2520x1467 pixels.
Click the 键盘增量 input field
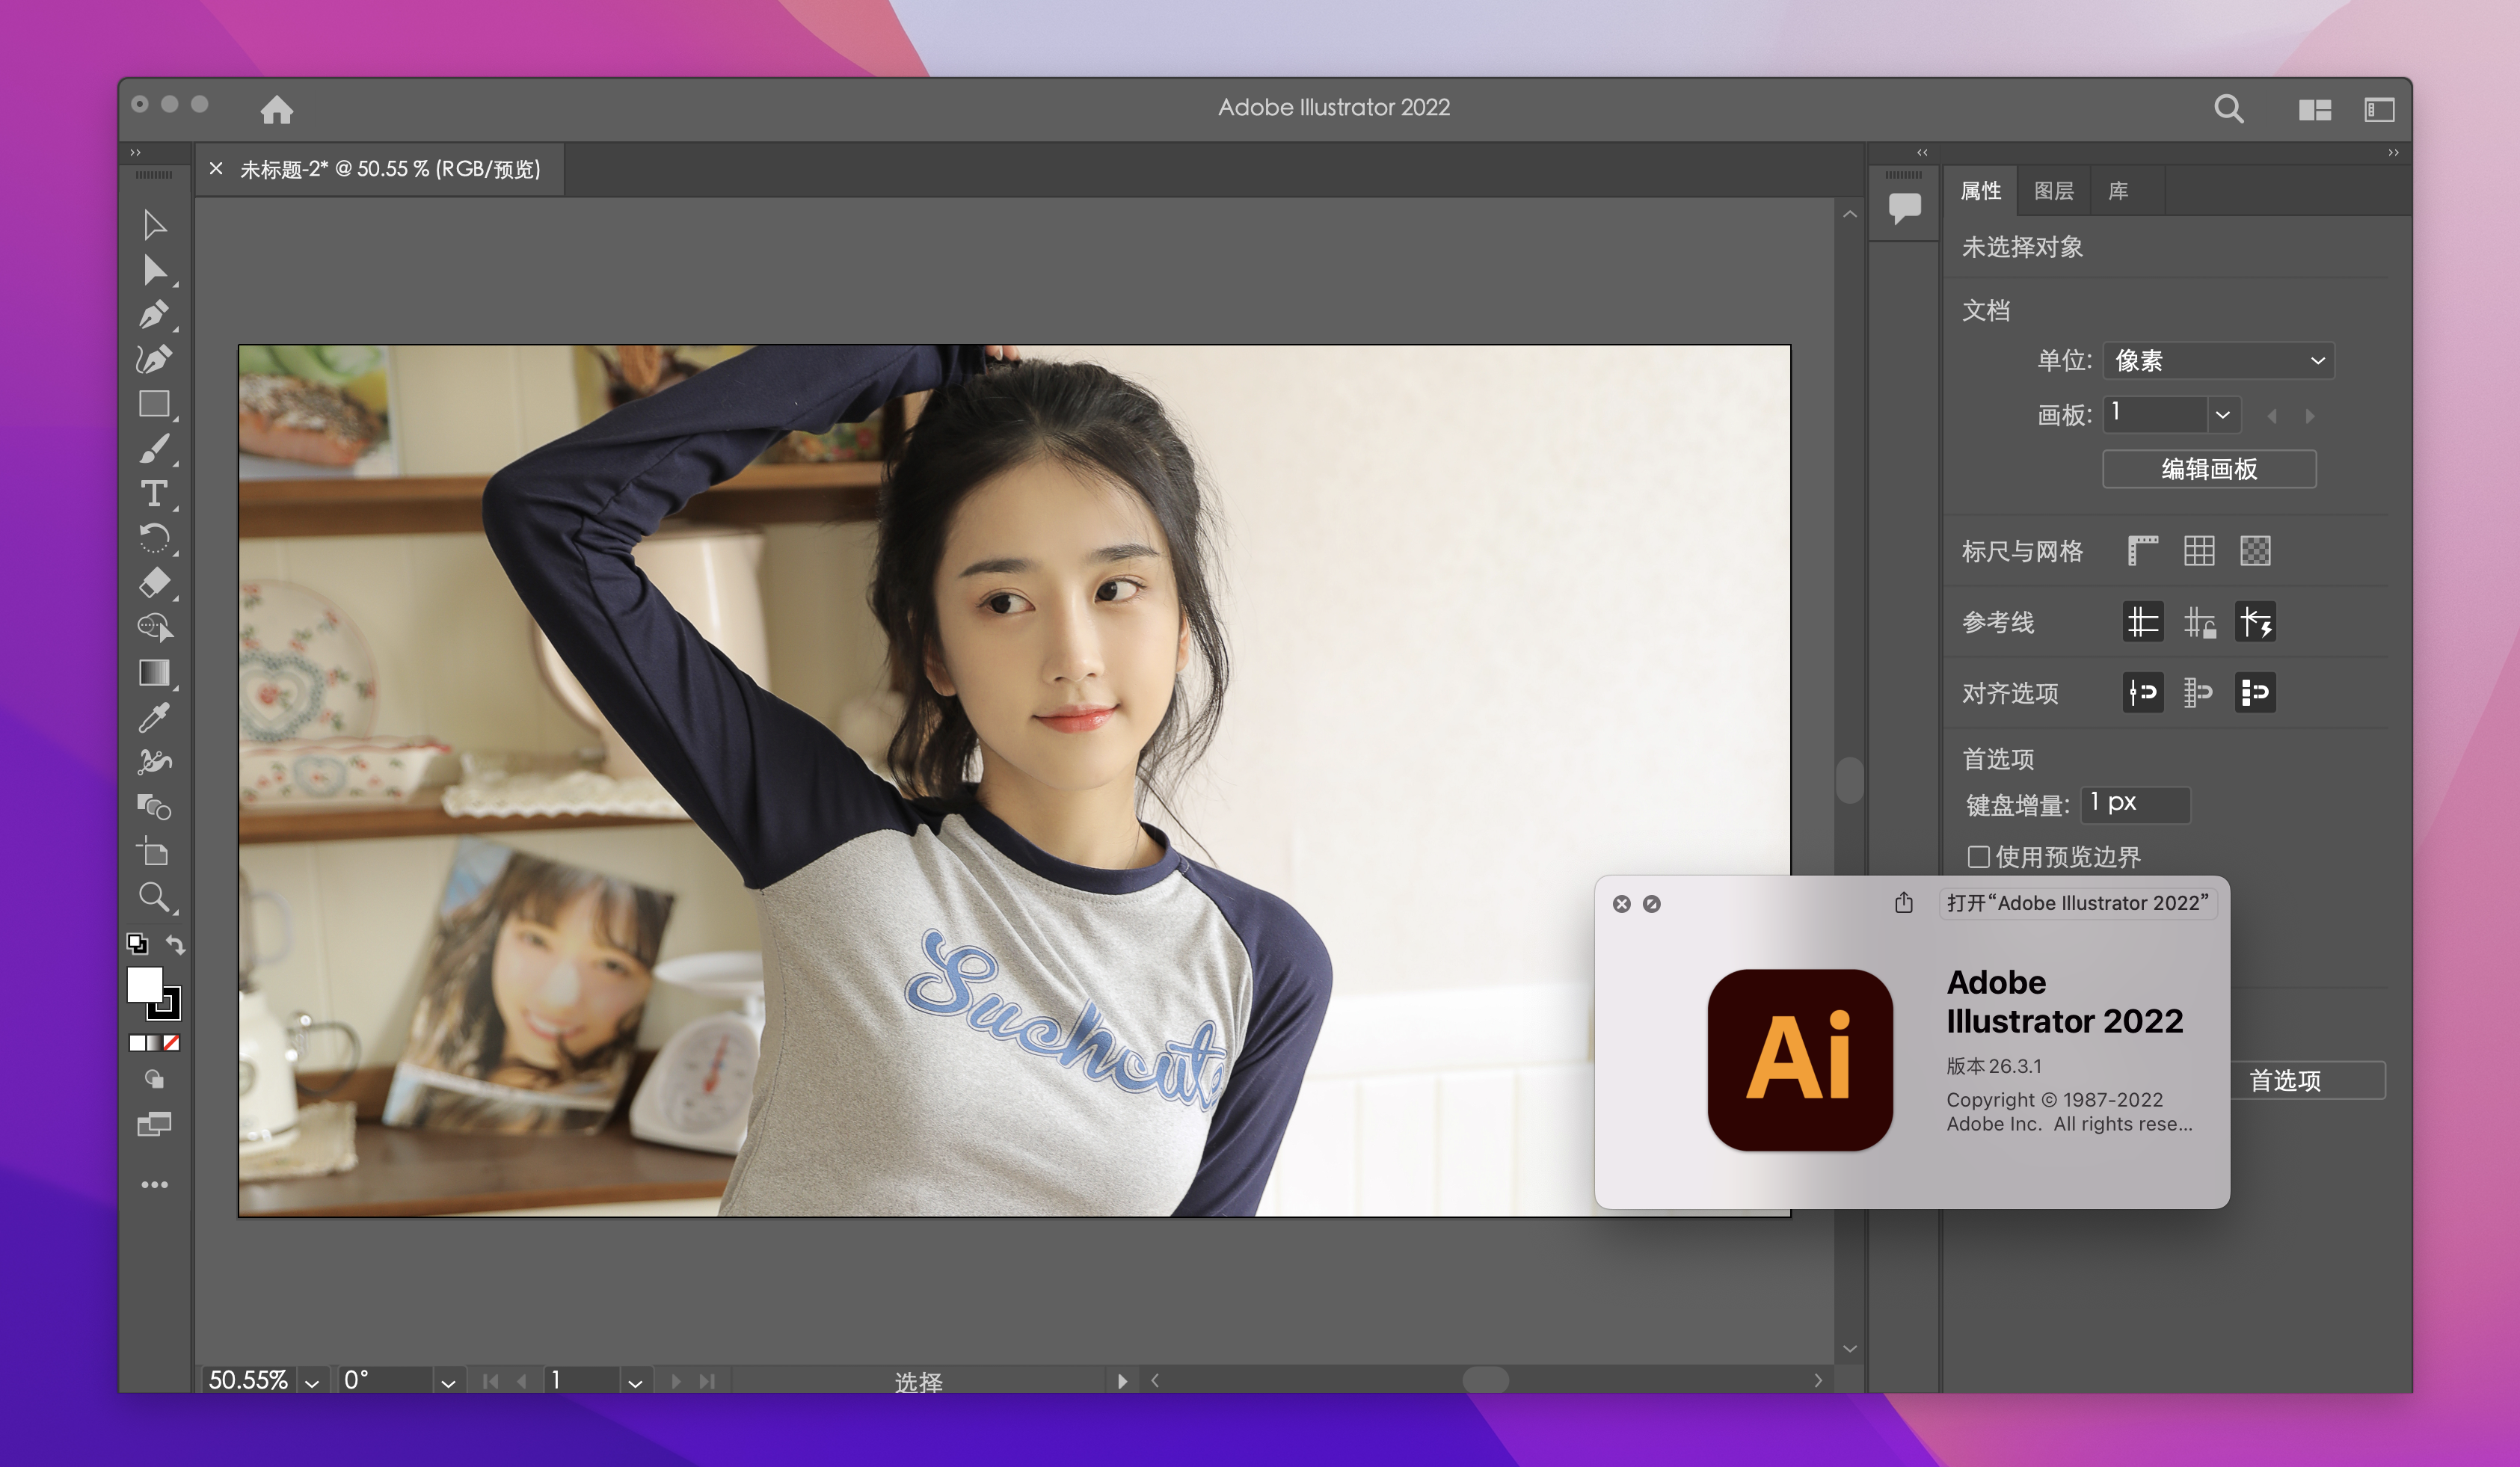(x=2135, y=804)
